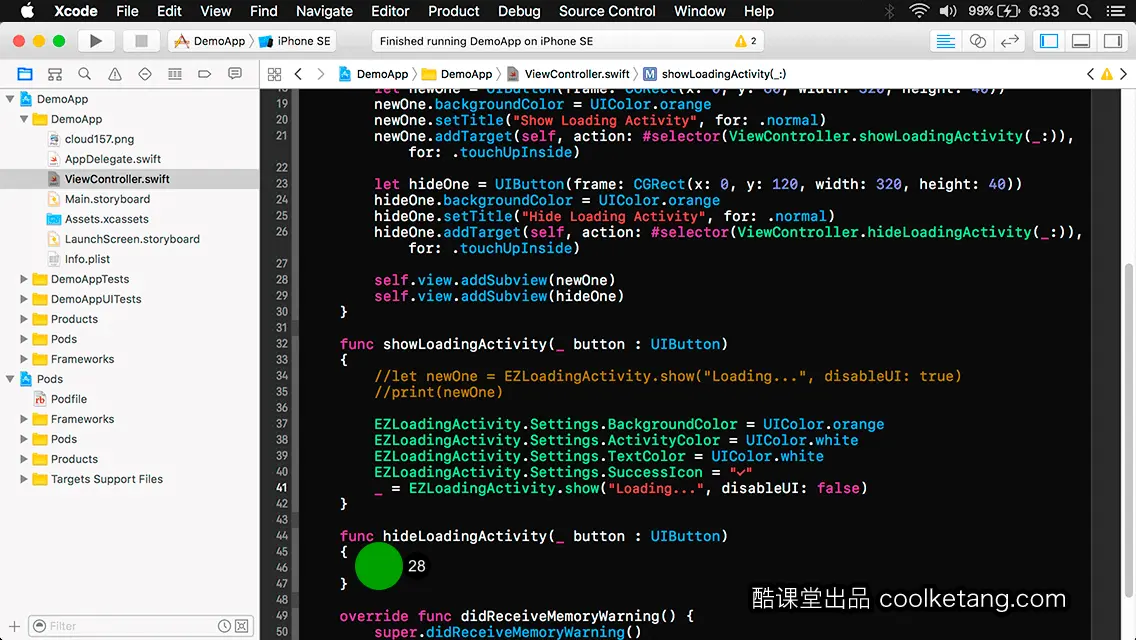1136x640 pixels.
Task: Open the Editor menu
Action: (x=390, y=11)
